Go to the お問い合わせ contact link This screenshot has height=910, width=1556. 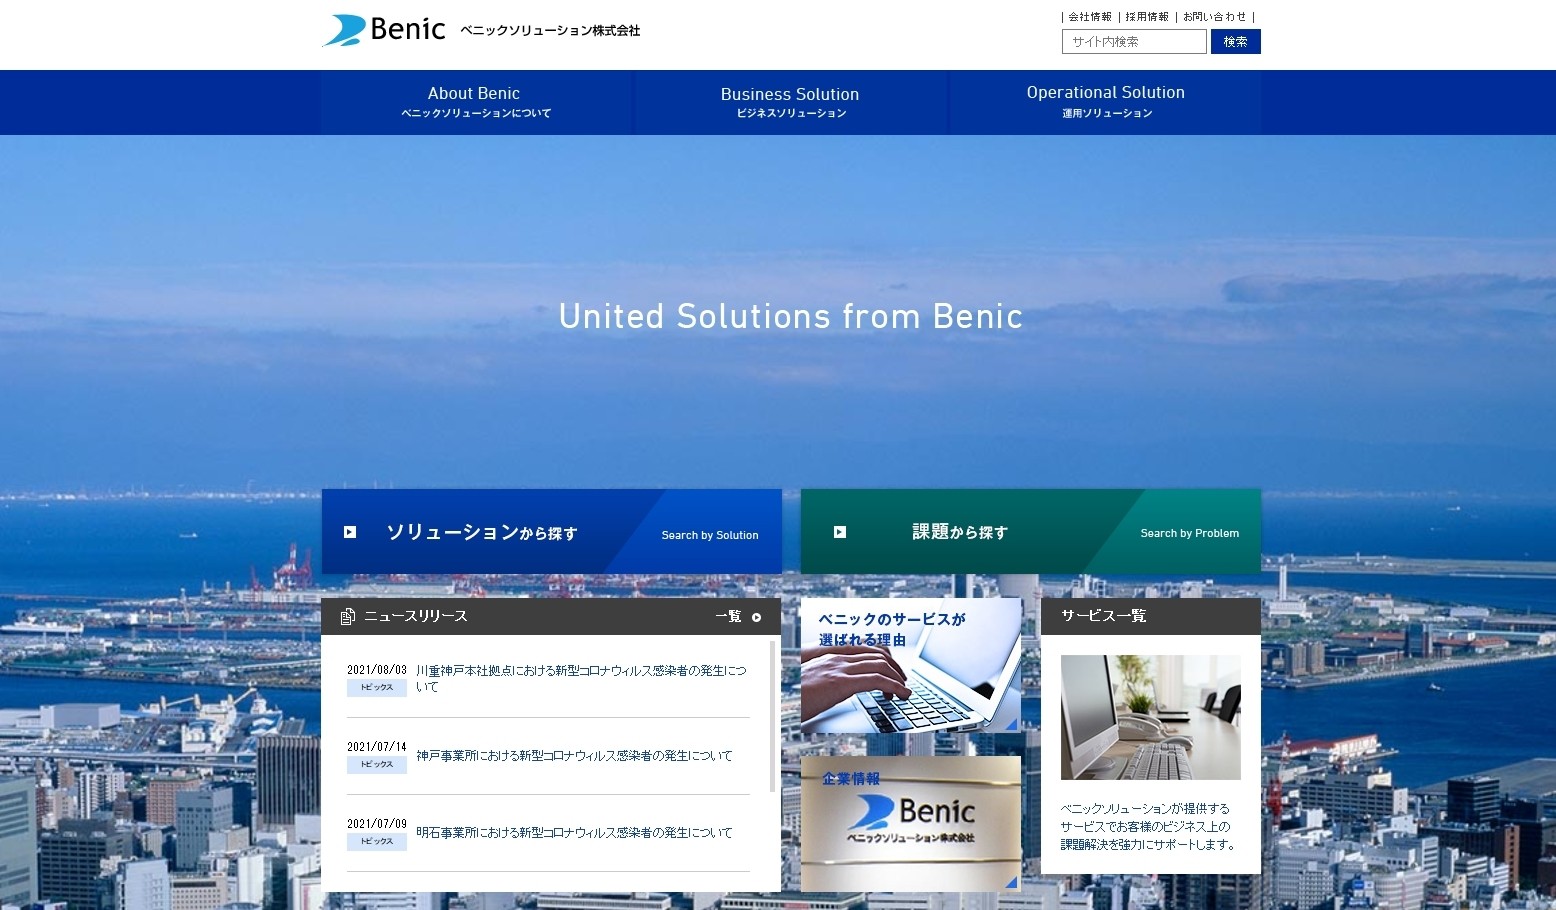click(1215, 17)
